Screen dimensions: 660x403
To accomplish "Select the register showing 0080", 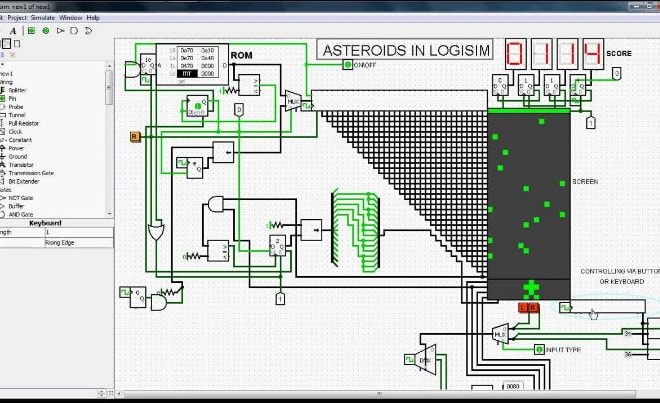I will click(x=513, y=386).
